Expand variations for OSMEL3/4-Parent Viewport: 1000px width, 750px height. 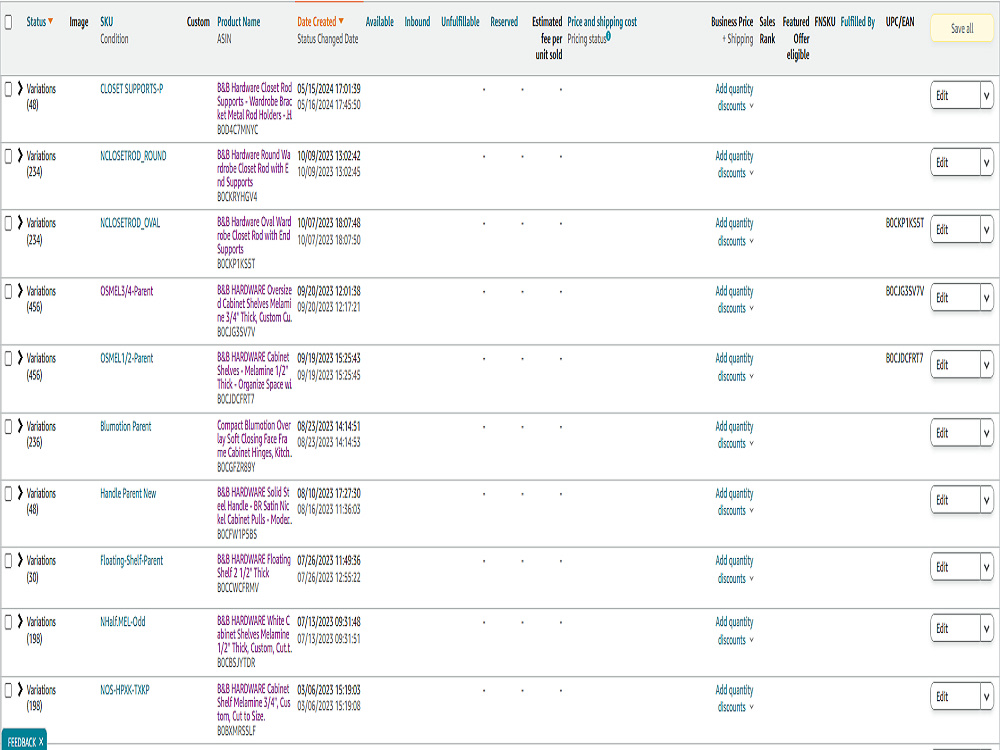coord(20,290)
